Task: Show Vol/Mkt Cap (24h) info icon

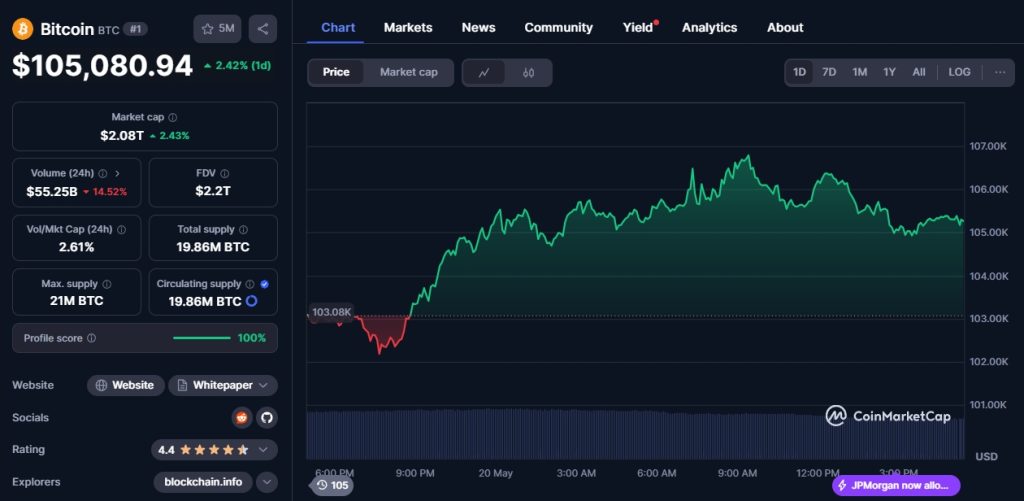Action: coord(121,230)
